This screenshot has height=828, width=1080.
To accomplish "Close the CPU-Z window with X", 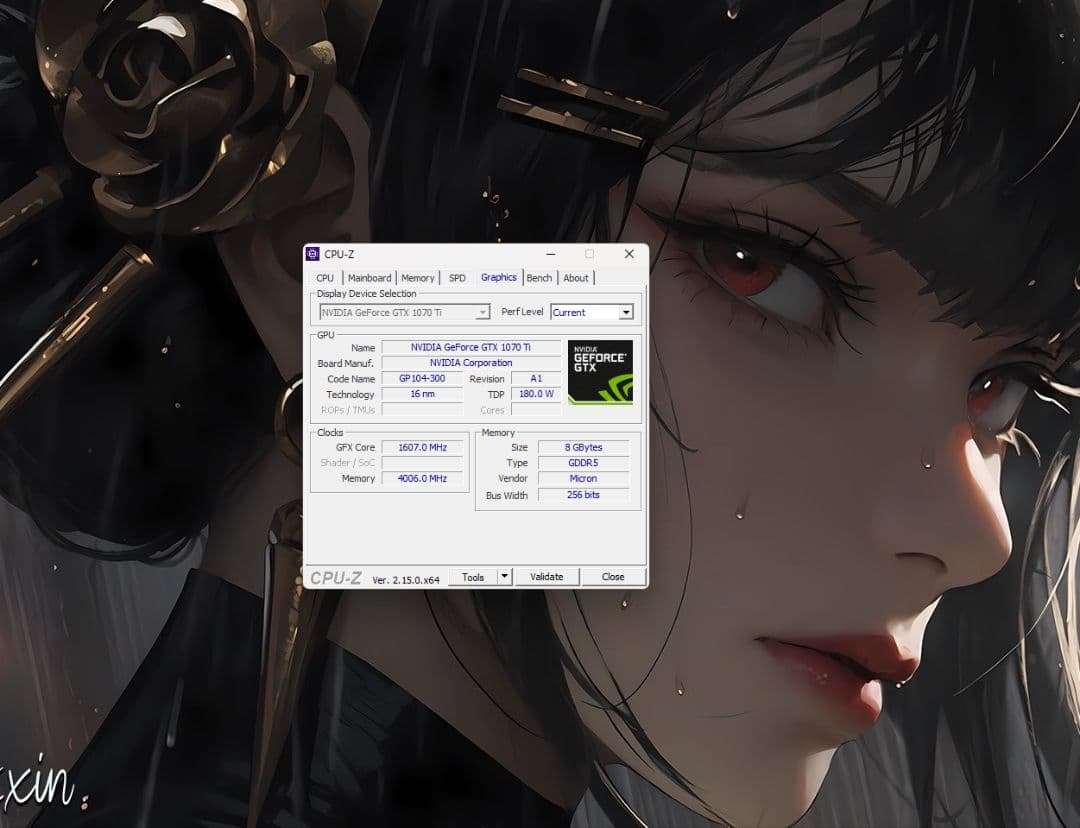I will click(629, 254).
